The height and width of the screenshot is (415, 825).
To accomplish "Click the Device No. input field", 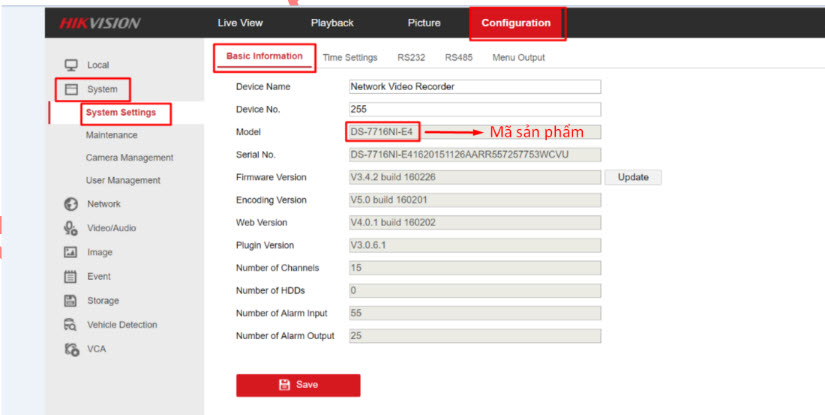I will pos(474,109).
